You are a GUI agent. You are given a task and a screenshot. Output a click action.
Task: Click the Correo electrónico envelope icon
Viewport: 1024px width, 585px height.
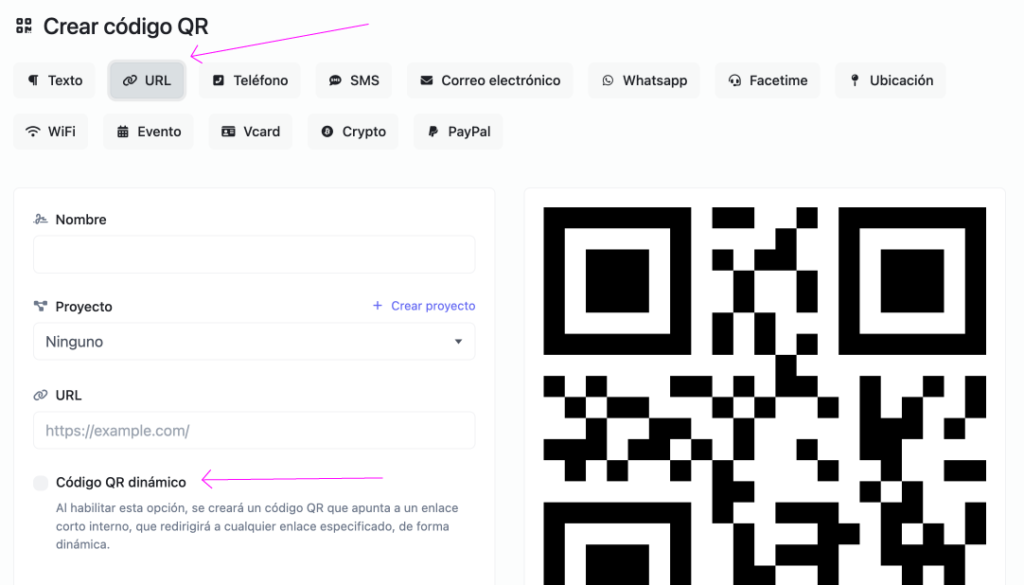click(x=427, y=81)
